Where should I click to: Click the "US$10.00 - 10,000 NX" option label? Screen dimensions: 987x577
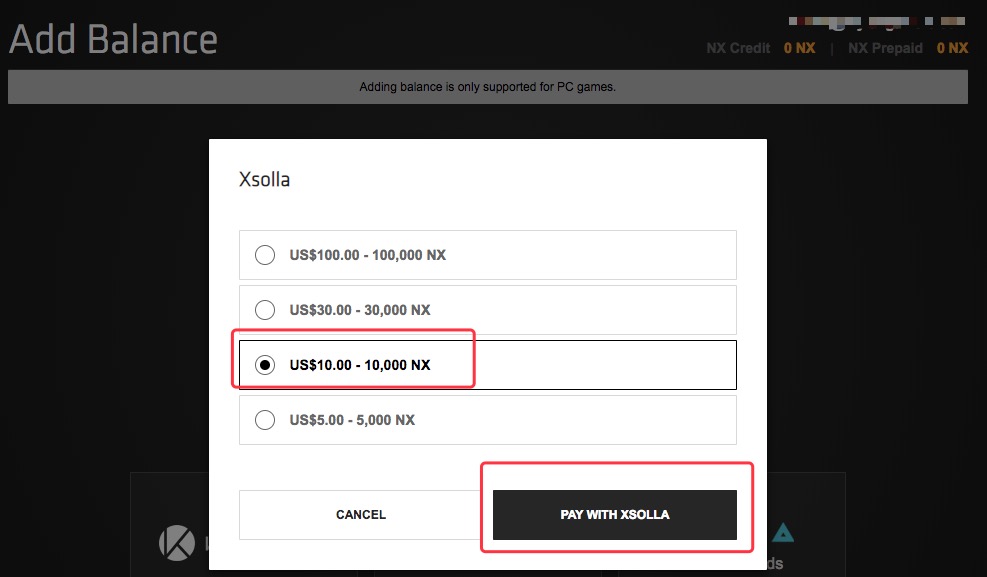[360, 365]
